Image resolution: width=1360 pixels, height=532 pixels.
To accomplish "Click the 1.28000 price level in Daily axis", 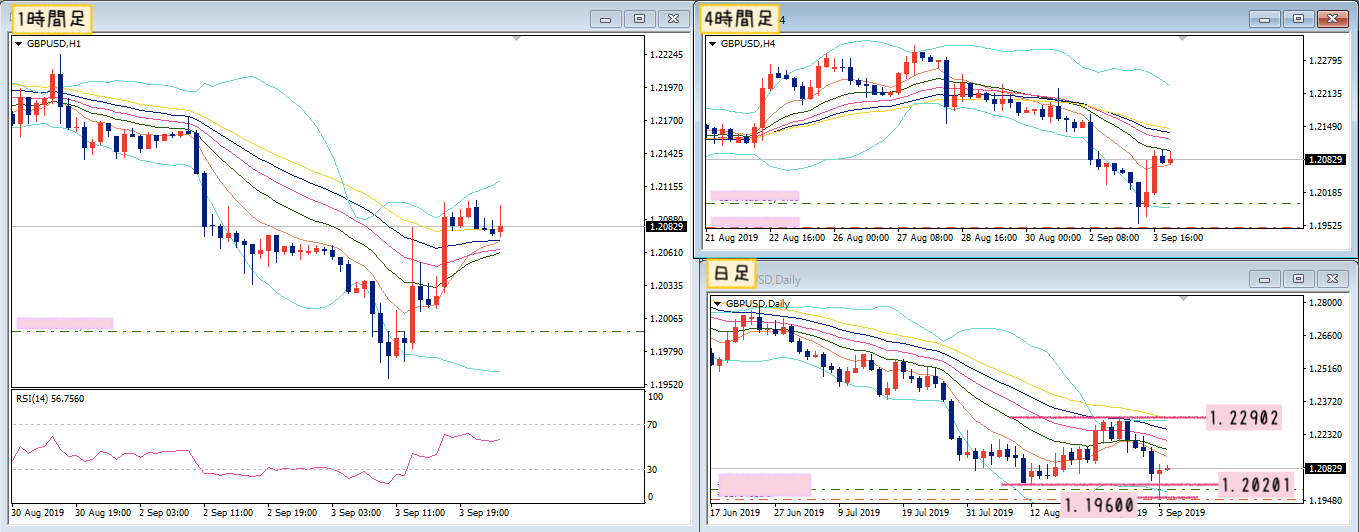I will pyautogui.click(x=1327, y=302).
